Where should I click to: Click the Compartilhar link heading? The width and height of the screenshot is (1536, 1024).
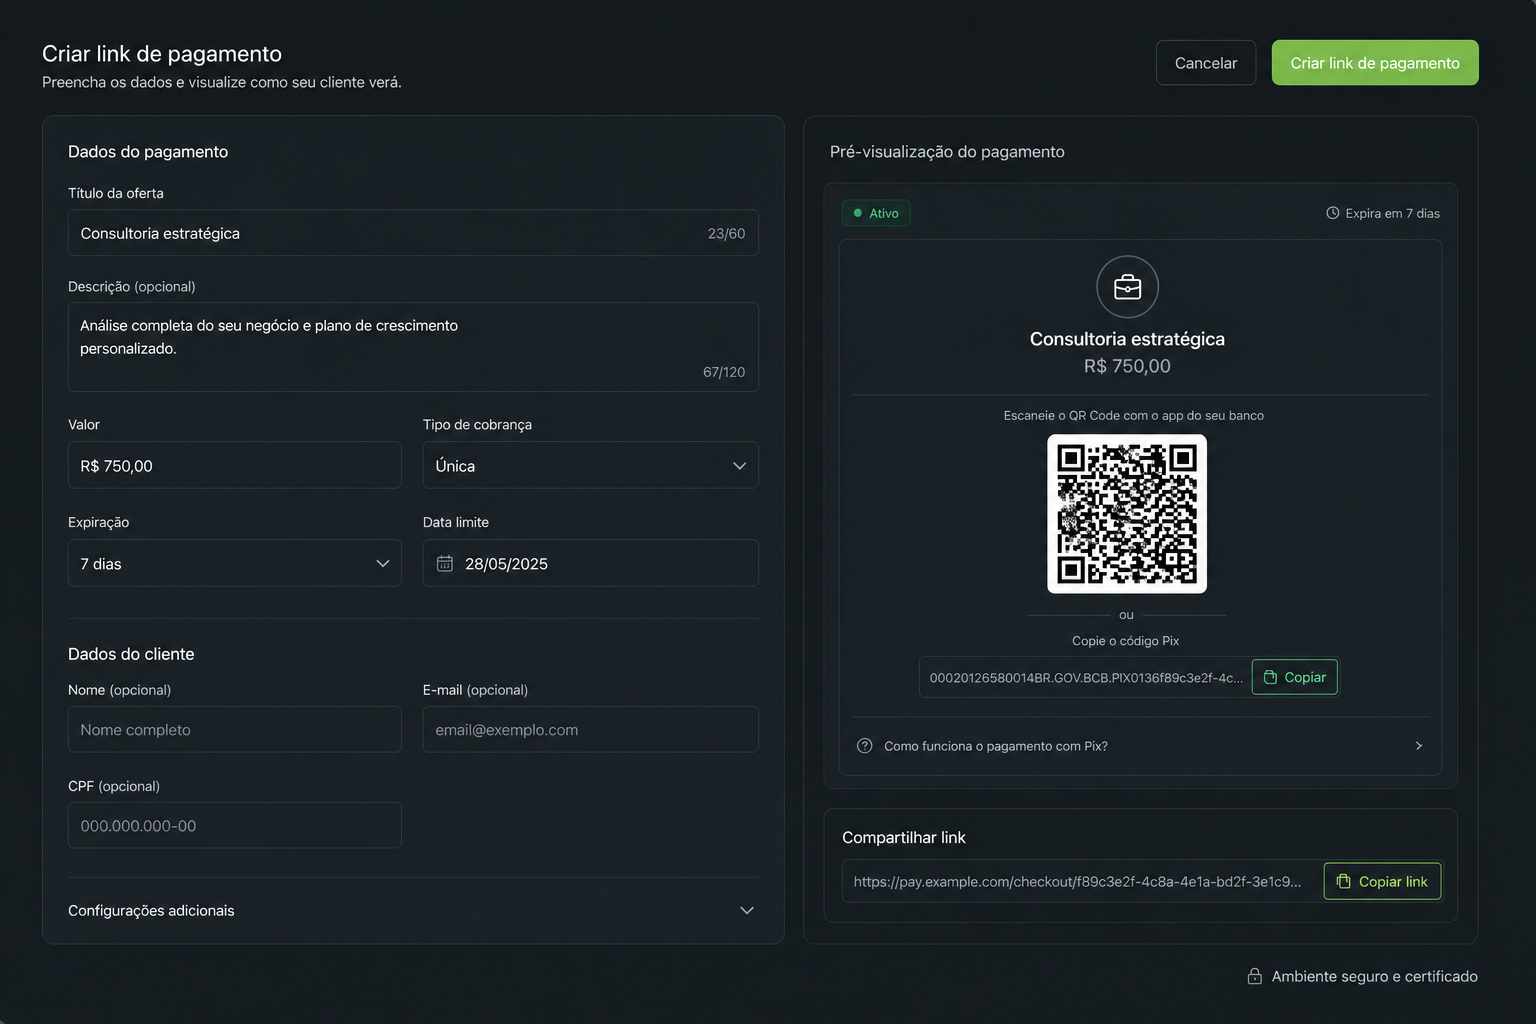pos(904,837)
